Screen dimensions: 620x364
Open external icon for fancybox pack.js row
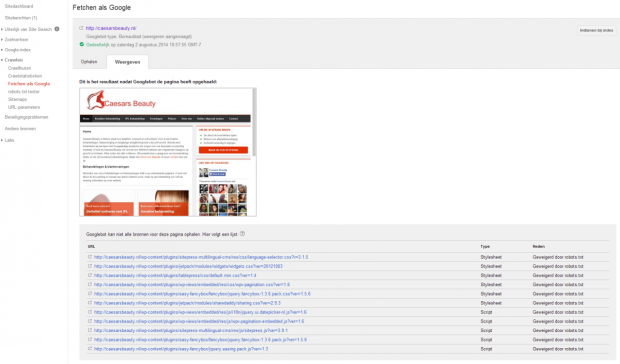90,339
